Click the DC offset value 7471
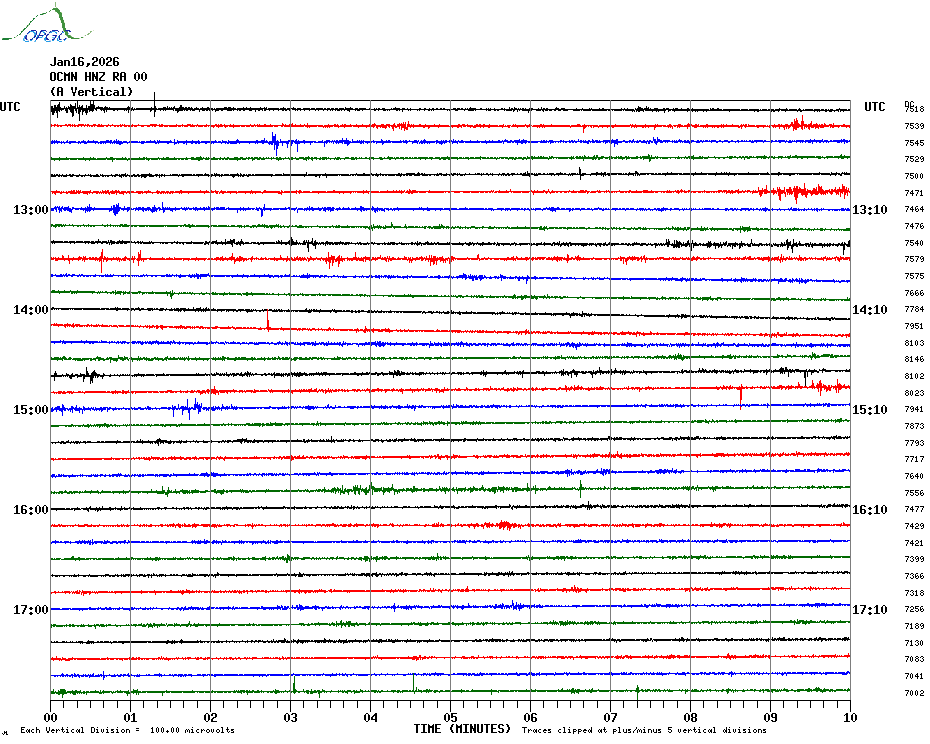Viewport: 930px width, 744px height. [914, 193]
